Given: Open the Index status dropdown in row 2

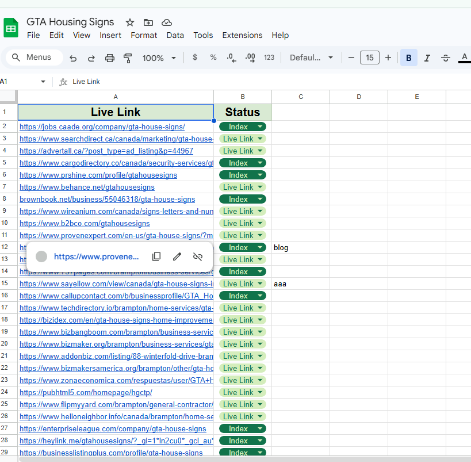Looking at the screenshot, I should click(242, 127).
